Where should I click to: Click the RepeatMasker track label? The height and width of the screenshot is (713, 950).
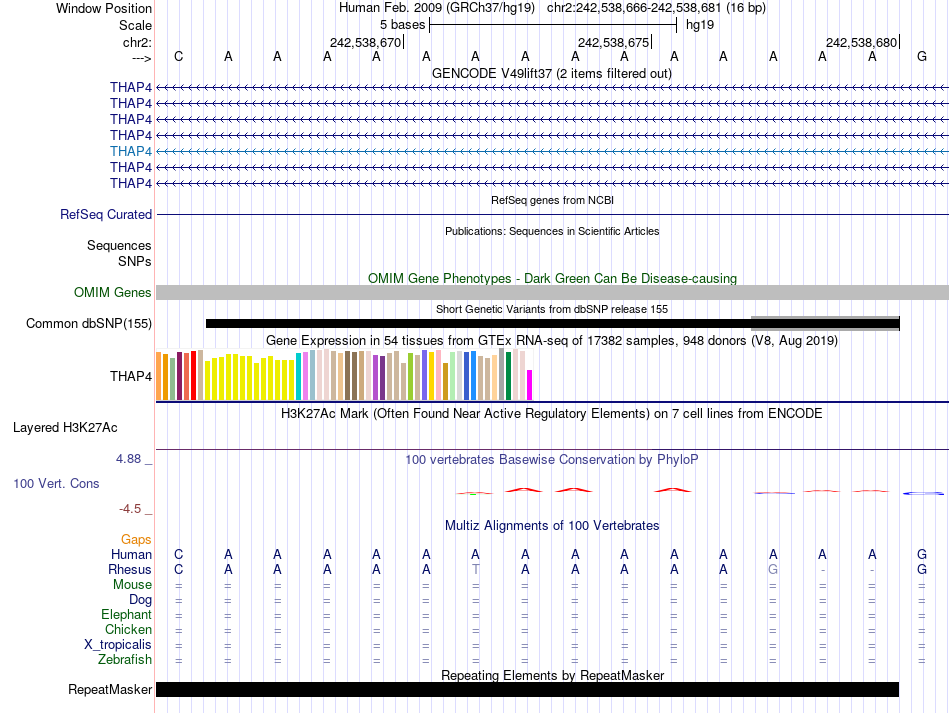[110, 690]
